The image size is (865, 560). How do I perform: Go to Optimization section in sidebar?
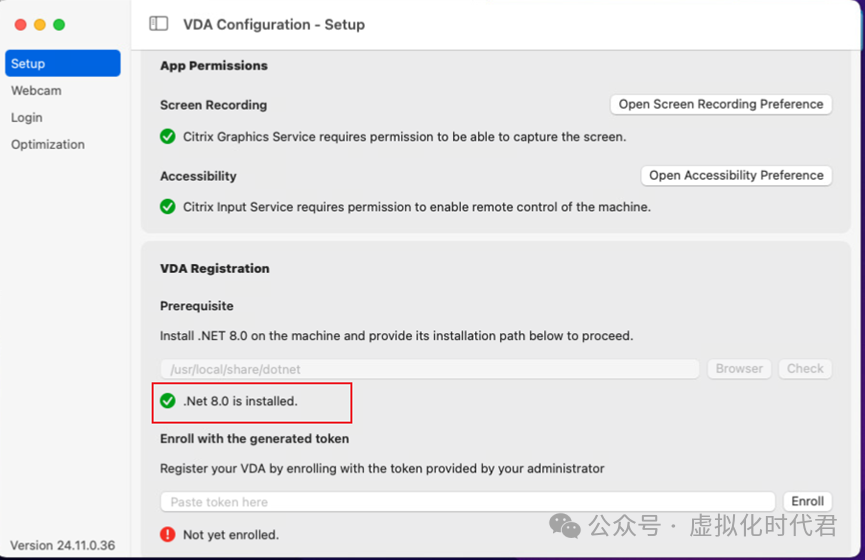click(x=48, y=144)
